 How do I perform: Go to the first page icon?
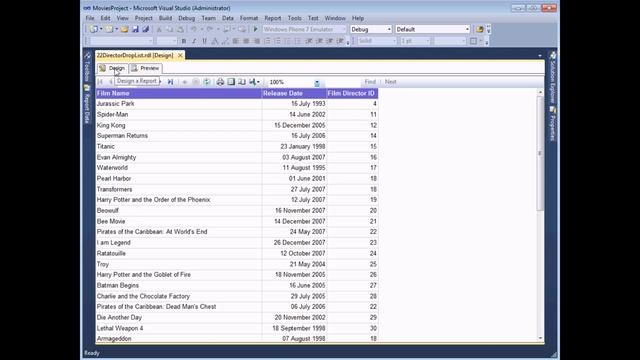(x=100, y=82)
